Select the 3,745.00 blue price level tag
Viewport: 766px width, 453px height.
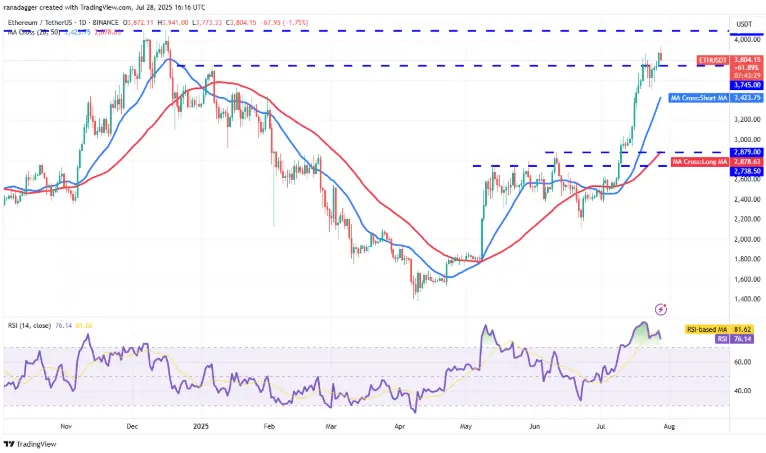[x=746, y=85]
